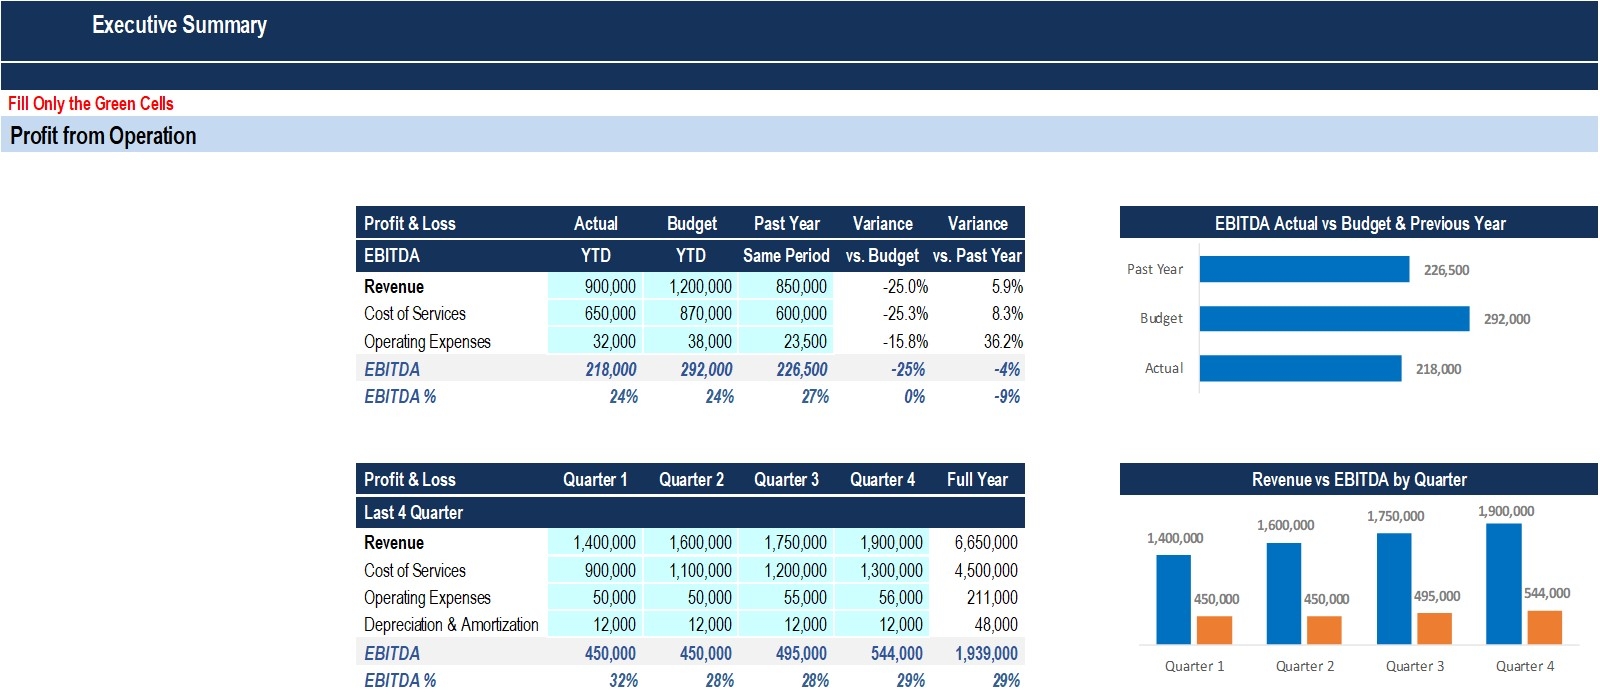Select the Actual bar showing 218,000

[1299, 369]
